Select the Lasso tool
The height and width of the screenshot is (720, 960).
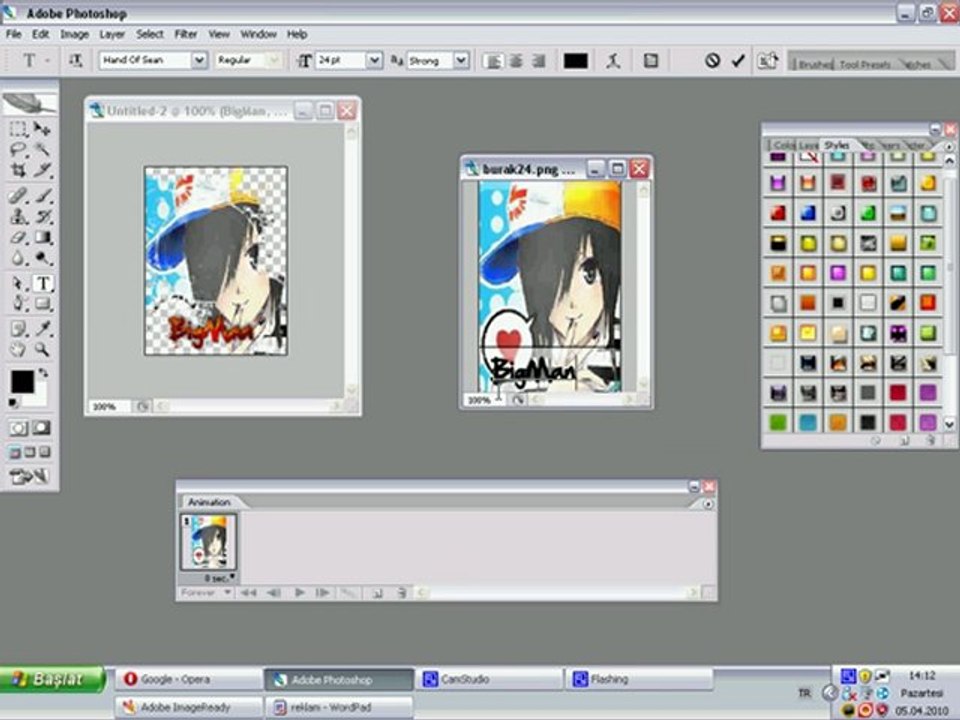pos(18,149)
